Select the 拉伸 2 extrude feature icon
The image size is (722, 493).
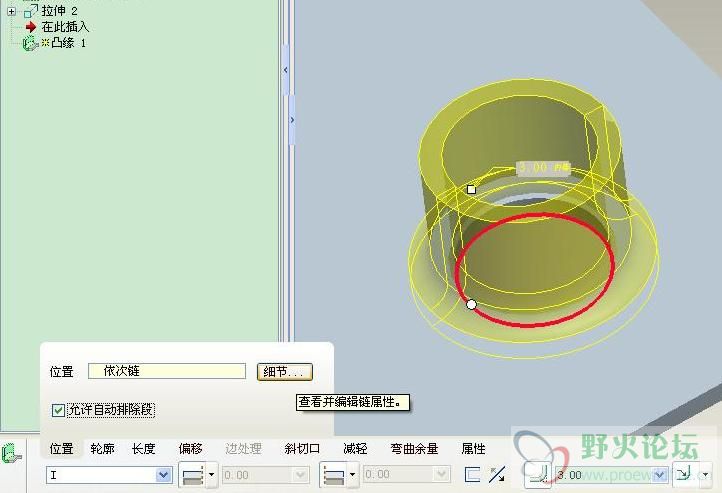pyautogui.click(x=30, y=11)
